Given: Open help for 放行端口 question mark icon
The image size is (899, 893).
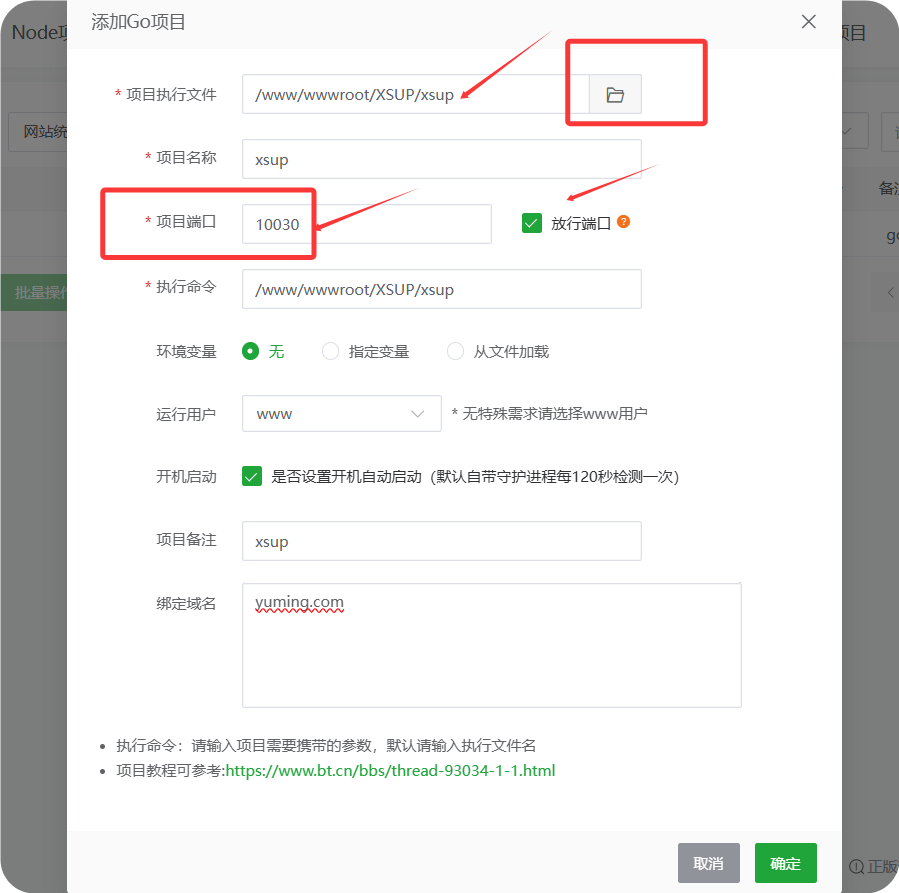Looking at the screenshot, I should (x=623, y=222).
